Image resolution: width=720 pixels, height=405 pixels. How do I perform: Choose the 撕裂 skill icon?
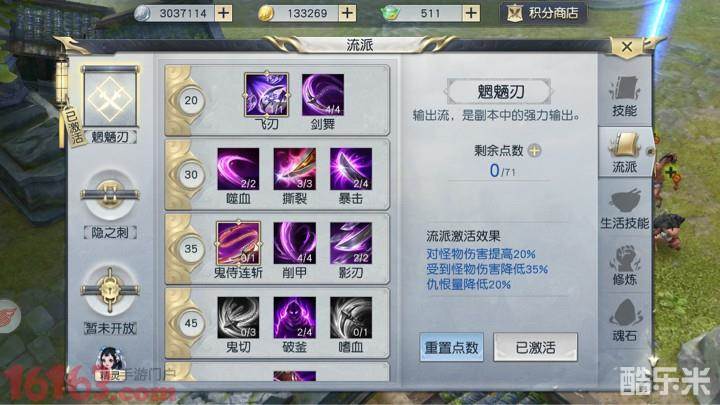294,169
